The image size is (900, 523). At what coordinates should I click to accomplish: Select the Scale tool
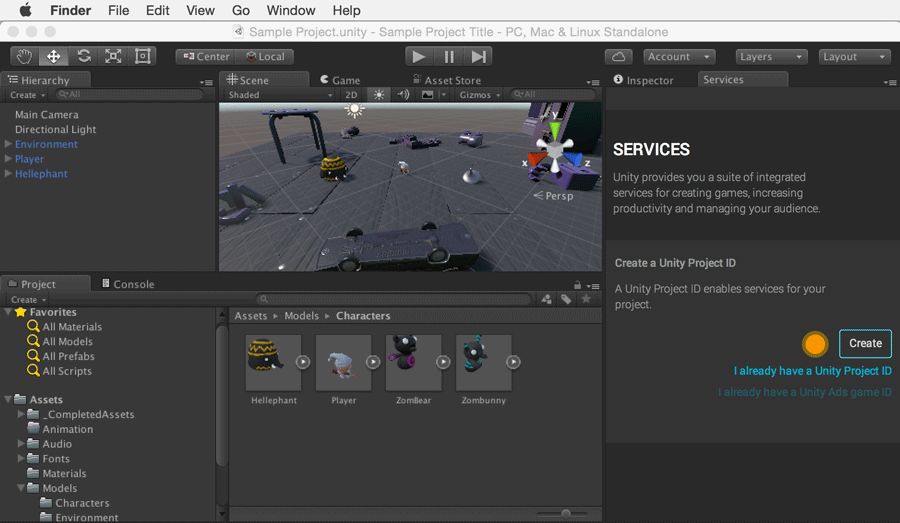[113, 57]
